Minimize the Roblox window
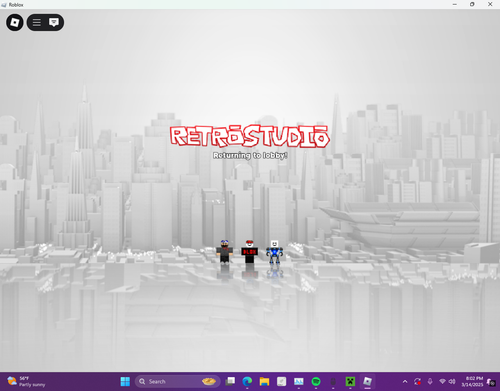This screenshot has height=391, width=500. (x=455, y=4)
